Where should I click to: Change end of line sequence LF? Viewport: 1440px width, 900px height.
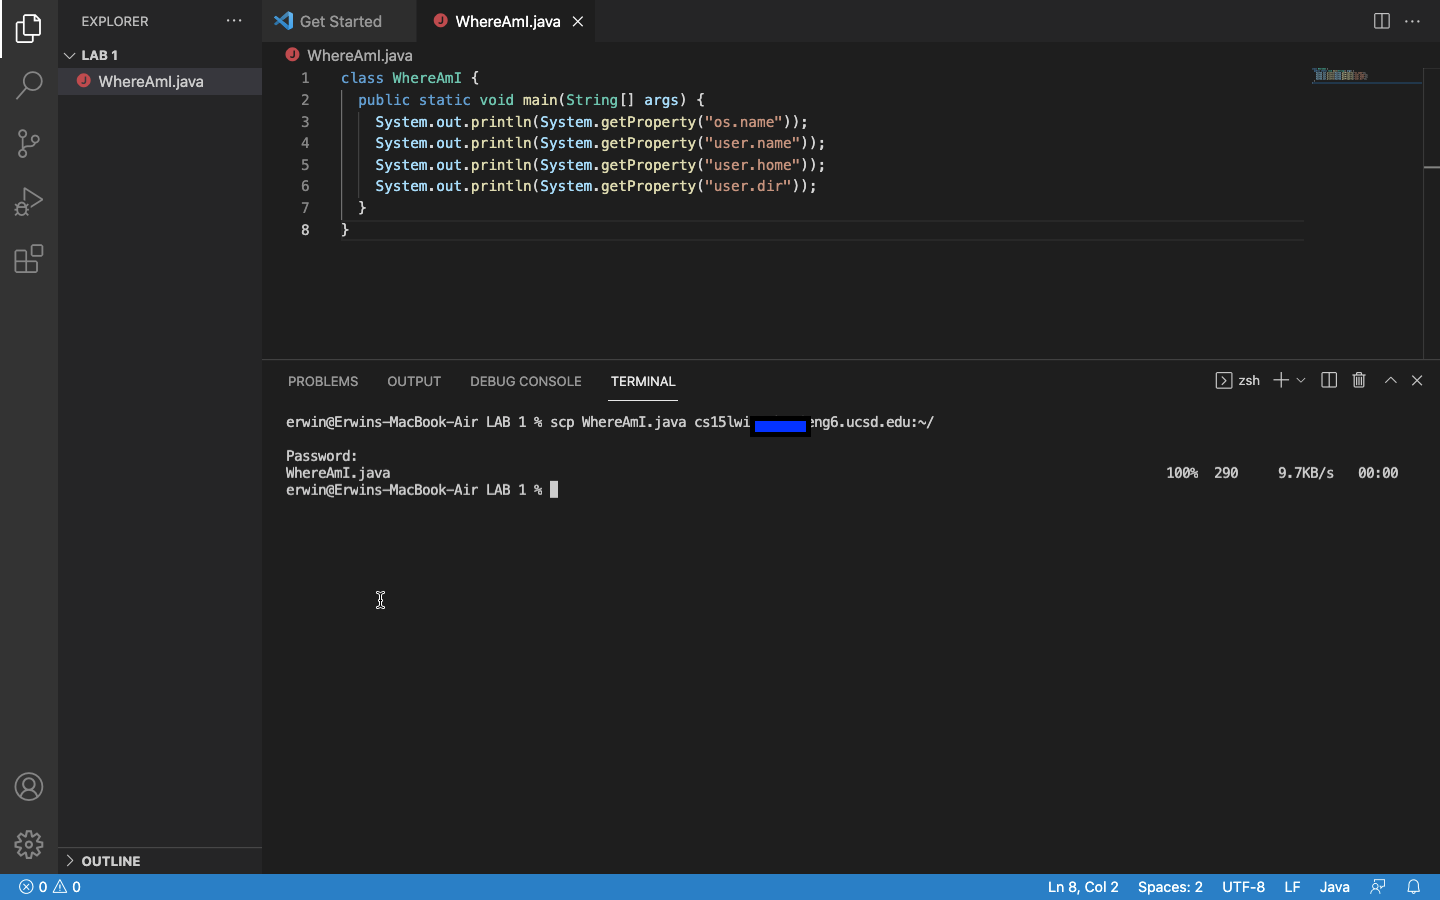pos(1292,887)
